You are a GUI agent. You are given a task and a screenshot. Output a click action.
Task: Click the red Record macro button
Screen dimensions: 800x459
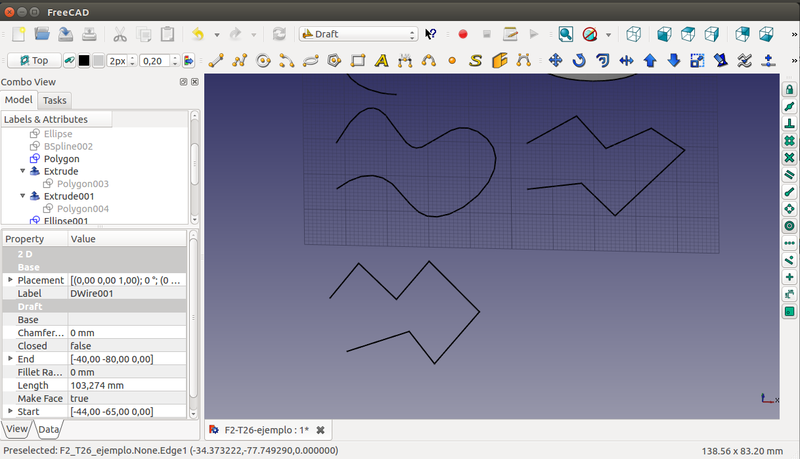click(x=463, y=34)
